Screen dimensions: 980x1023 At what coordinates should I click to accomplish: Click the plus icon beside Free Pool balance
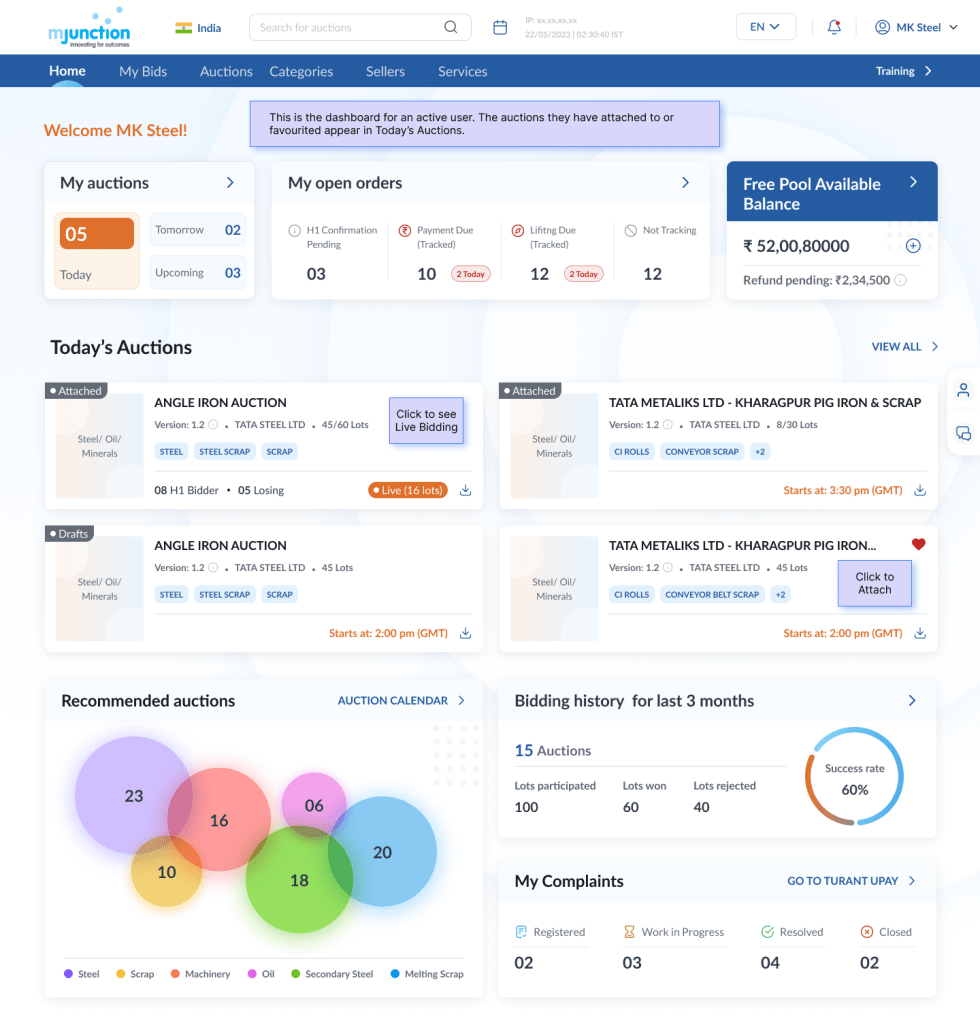coord(912,246)
